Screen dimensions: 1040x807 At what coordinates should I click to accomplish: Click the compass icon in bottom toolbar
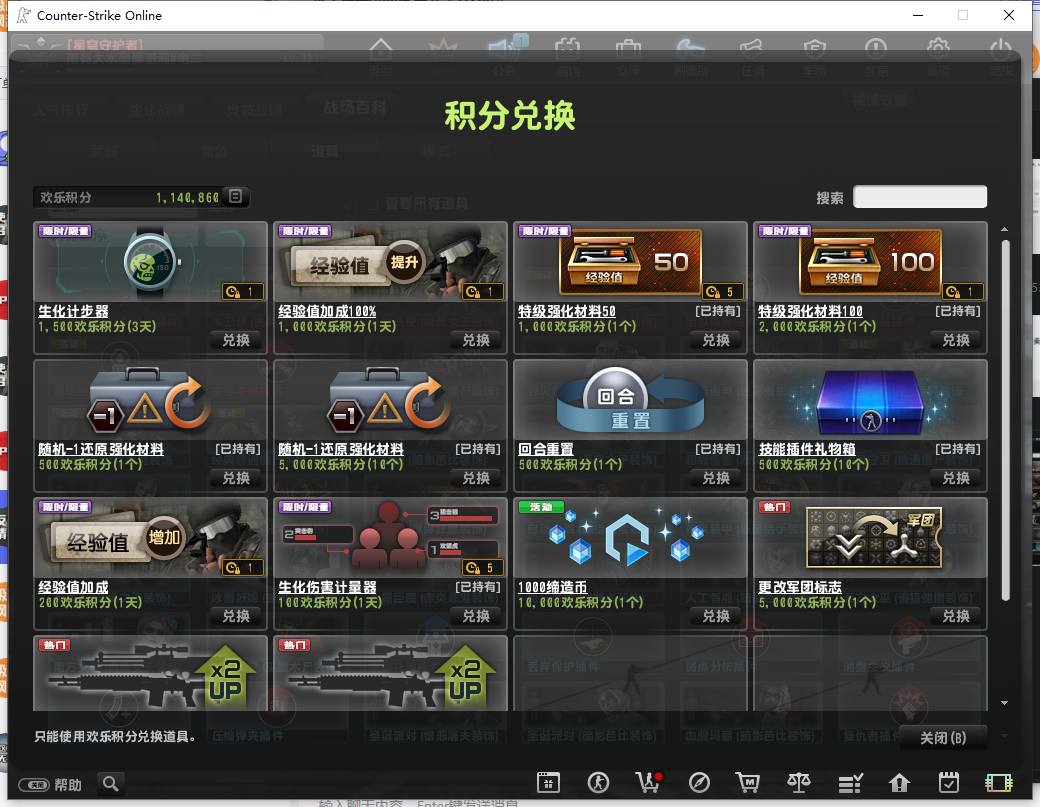pos(699,783)
